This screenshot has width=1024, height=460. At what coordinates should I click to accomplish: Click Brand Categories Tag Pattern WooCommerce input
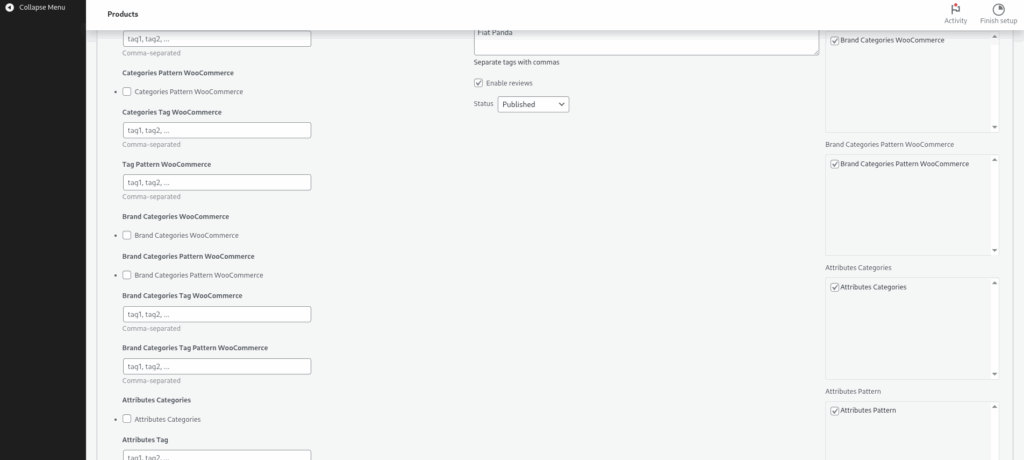point(217,366)
